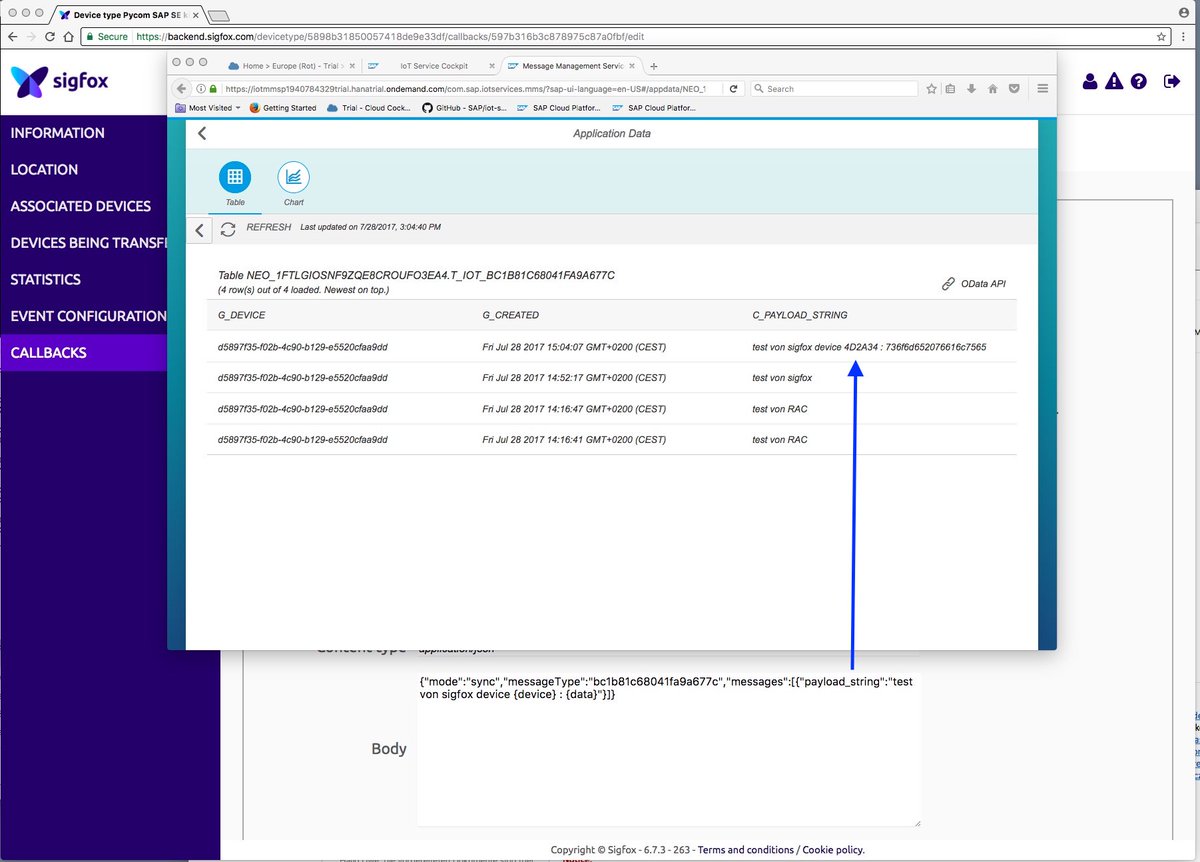
Task: Click Firefox reload button
Action: click(x=734, y=89)
